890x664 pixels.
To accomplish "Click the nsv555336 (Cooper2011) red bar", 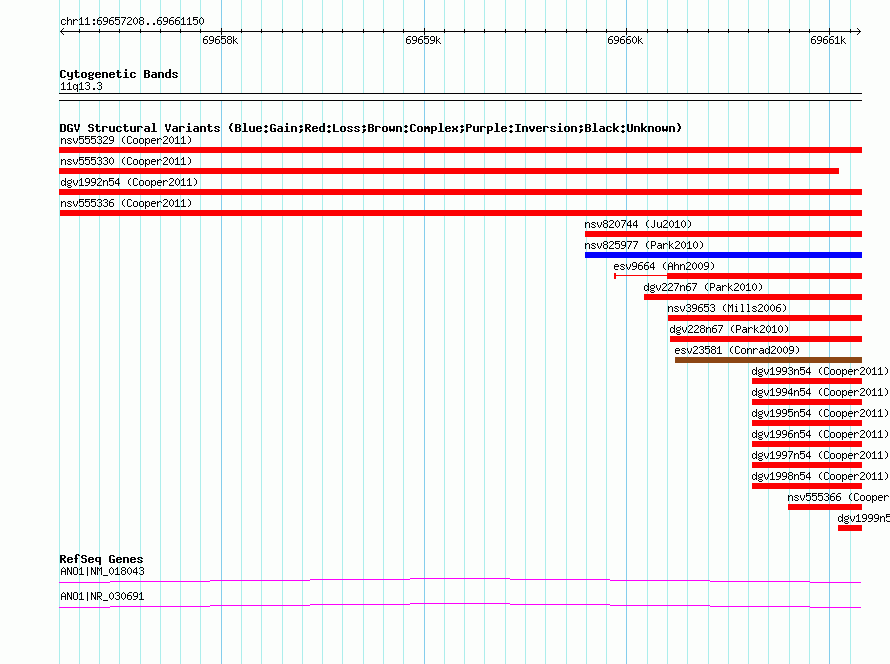I will [460, 213].
